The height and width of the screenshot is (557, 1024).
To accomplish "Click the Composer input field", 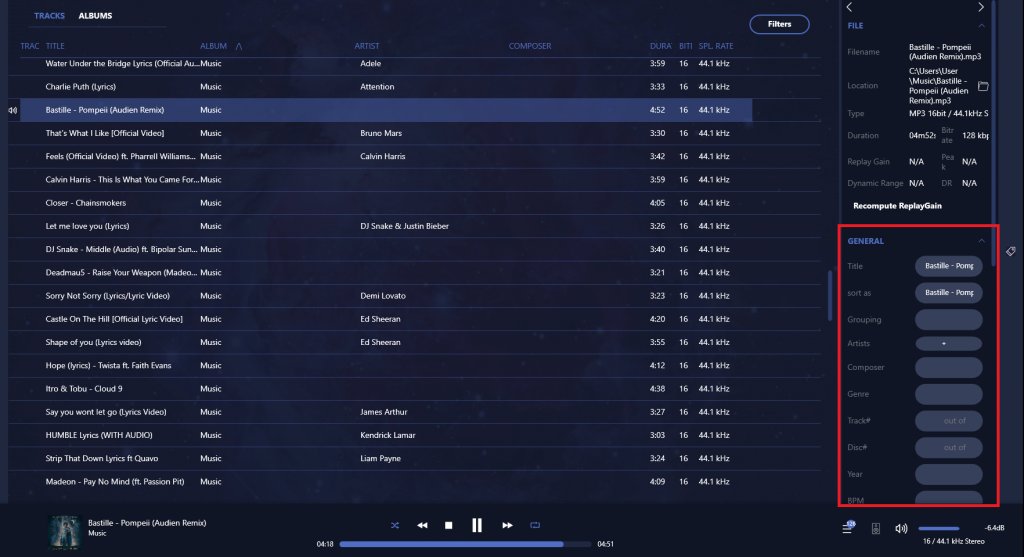I will [948, 367].
